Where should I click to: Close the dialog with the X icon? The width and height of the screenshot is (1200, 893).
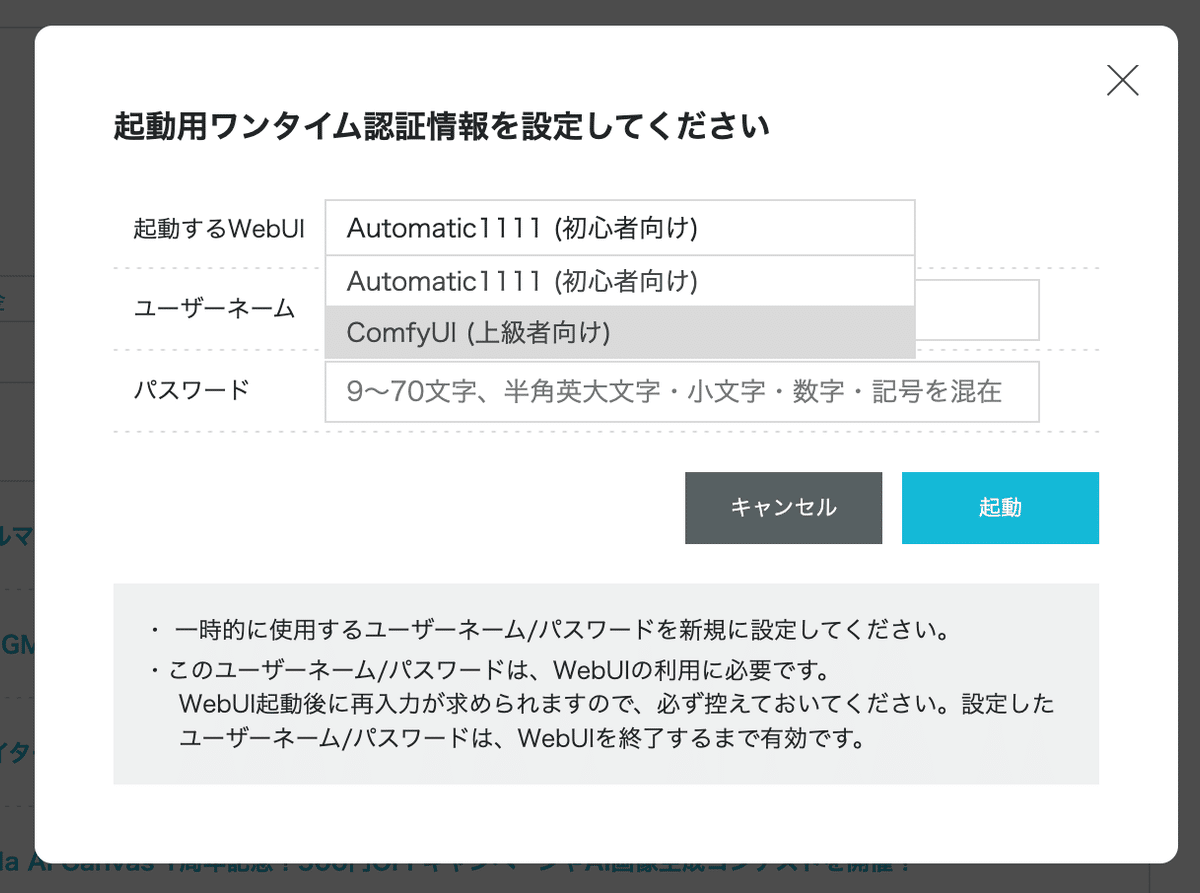tap(1122, 80)
